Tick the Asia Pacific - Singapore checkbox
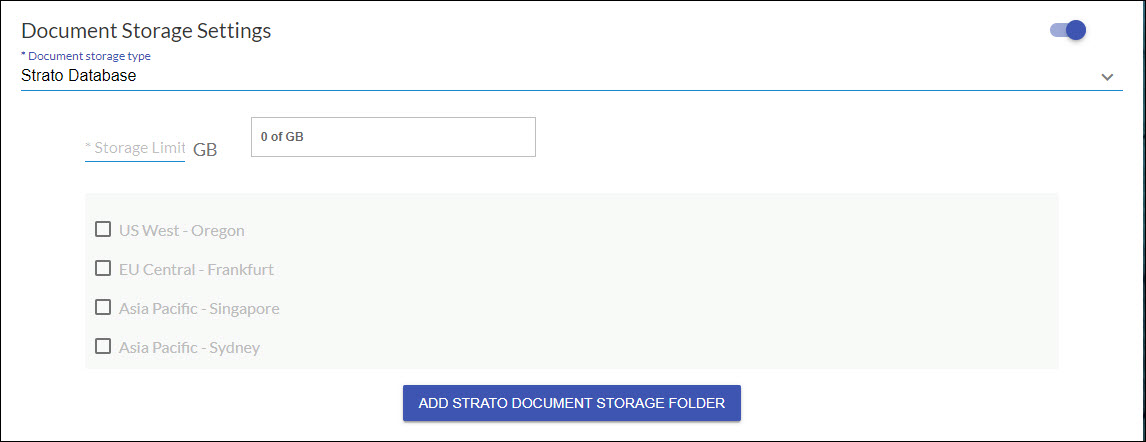Viewport: 1146px width, 442px height. 102,307
